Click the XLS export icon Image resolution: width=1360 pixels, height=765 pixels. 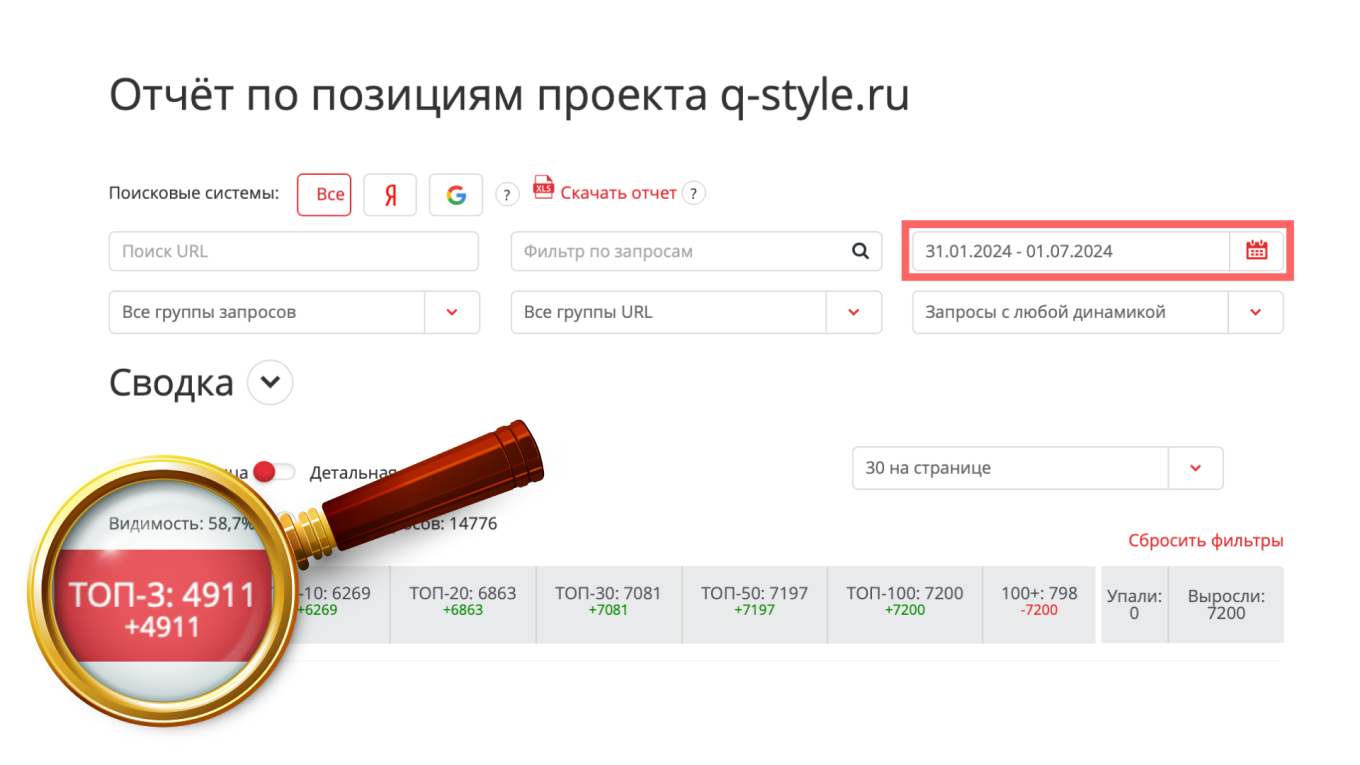coord(544,188)
